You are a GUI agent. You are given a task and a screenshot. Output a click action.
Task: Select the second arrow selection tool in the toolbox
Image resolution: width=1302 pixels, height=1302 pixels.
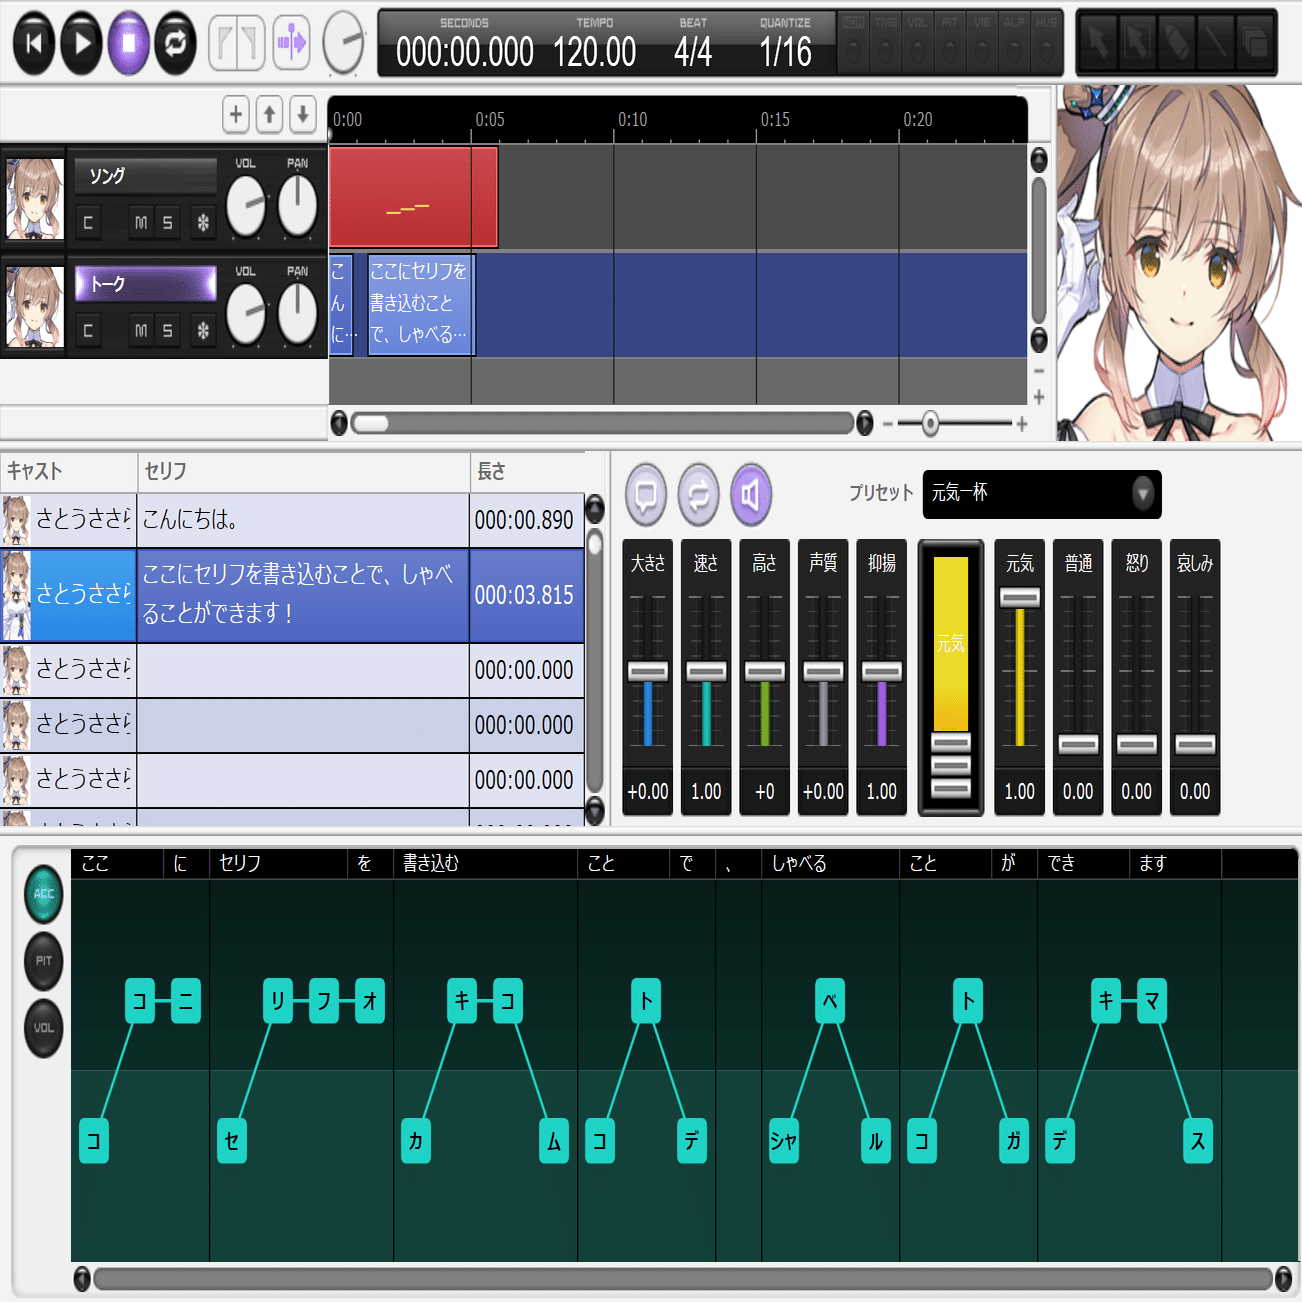click(x=1137, y=43)
